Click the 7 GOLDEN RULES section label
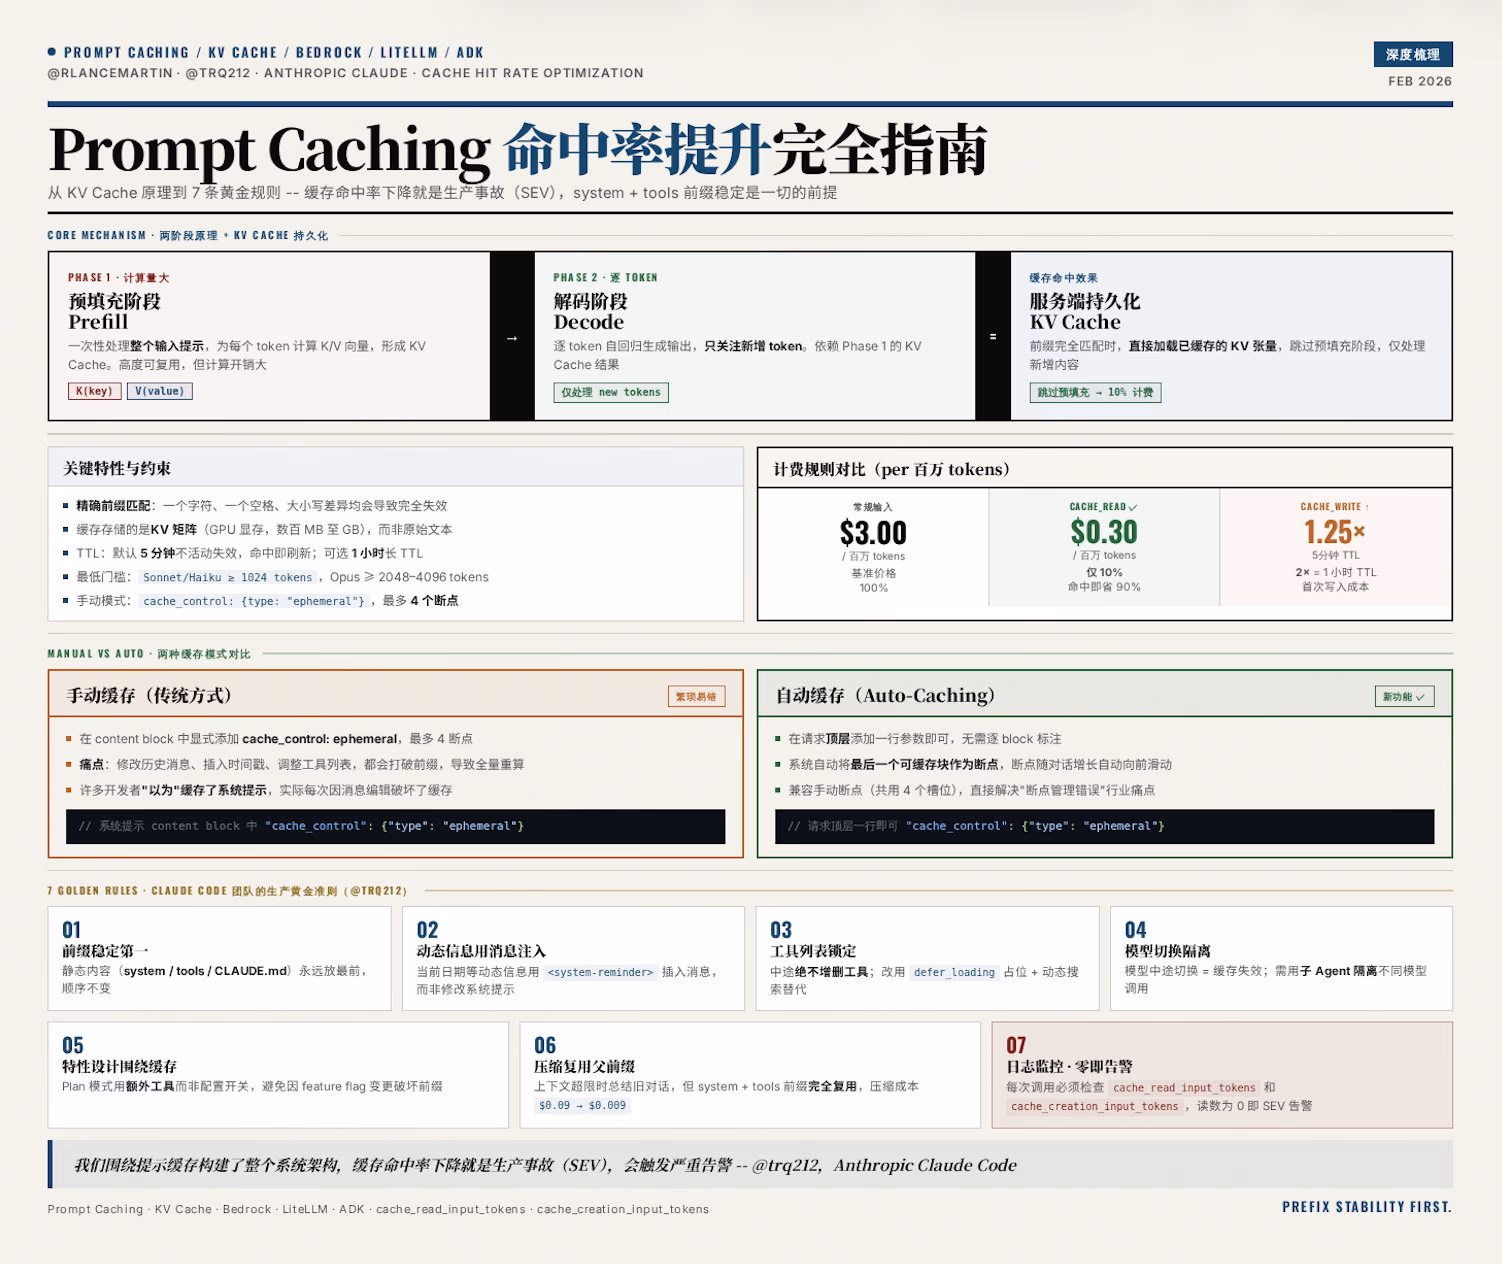Viewport: 1502px width, 1264px height. click(227, 890)
